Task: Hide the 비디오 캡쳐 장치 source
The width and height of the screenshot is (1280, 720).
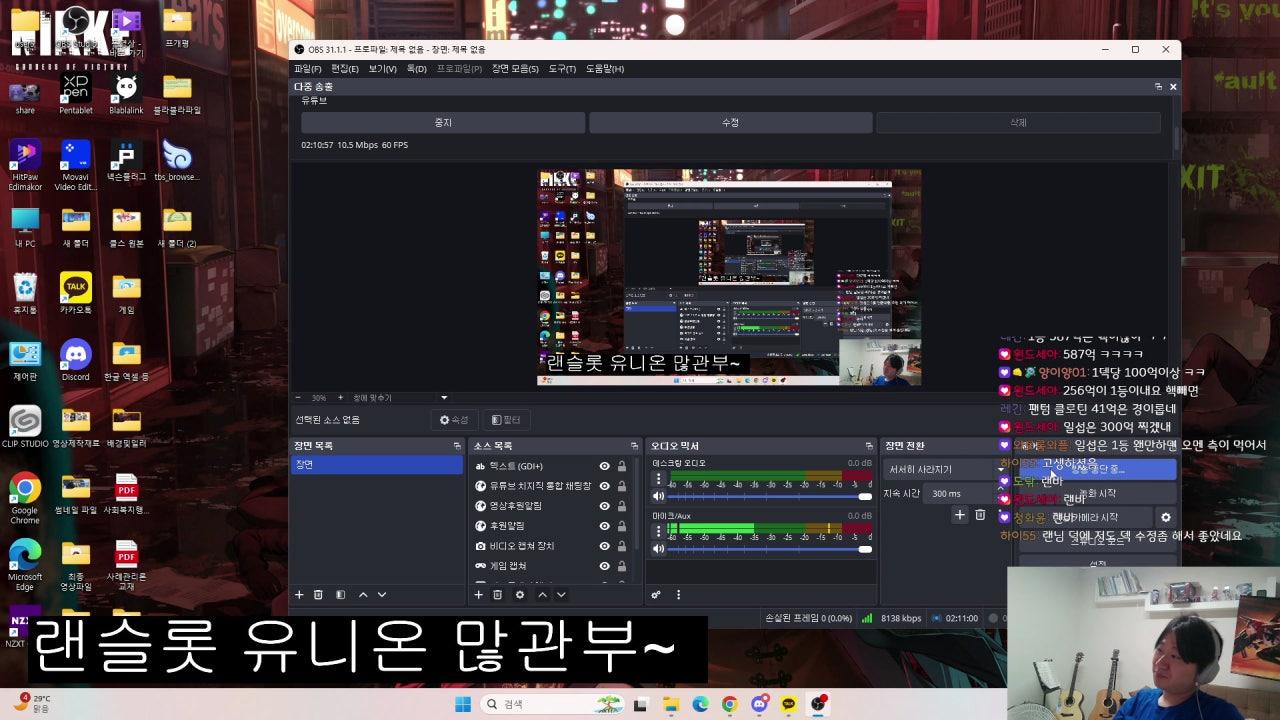Action: click(x=604, y=546)
